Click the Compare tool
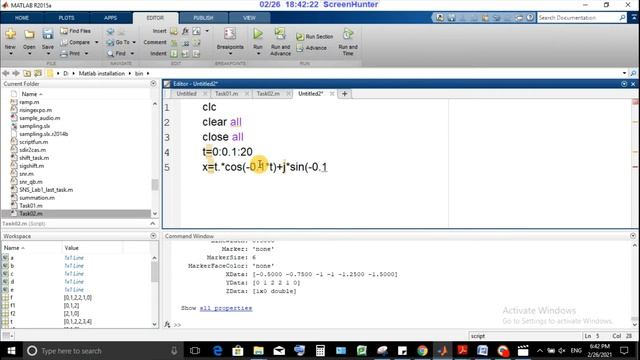The width and height of the screenshot is (640, 360). tap(76, 42)
